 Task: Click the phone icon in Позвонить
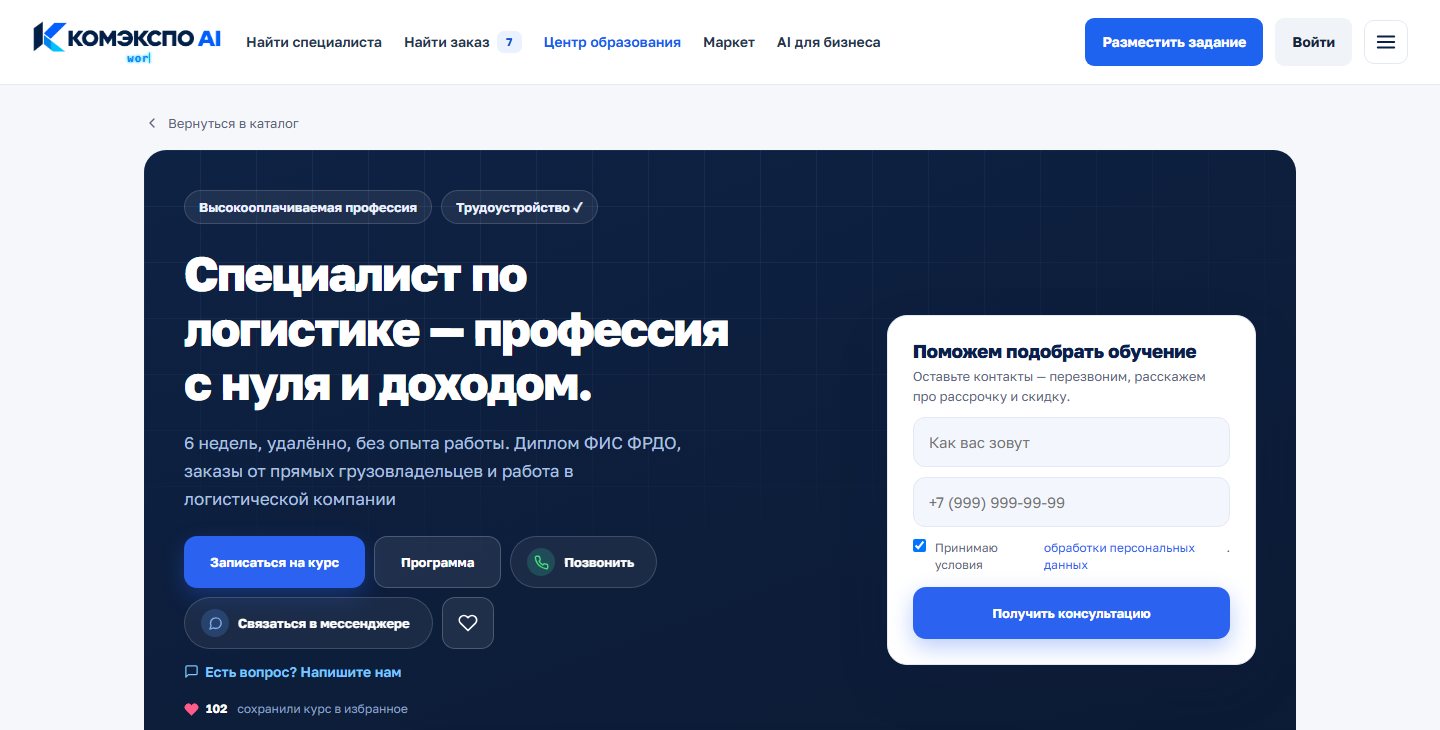pyautogui.click(x=541, y=562)
